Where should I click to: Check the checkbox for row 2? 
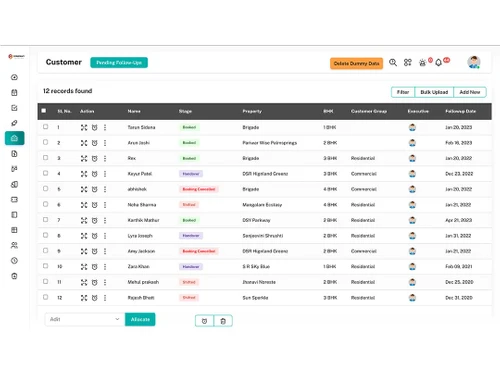tap(45, 142)
